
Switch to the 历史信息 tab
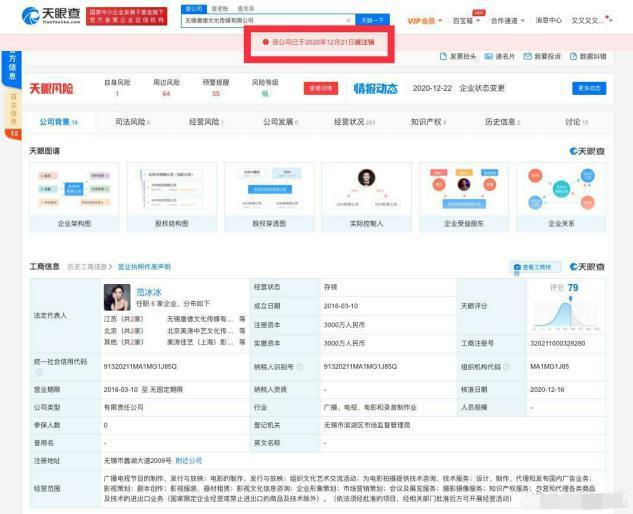pyautogui.click(x=503, y=122)
